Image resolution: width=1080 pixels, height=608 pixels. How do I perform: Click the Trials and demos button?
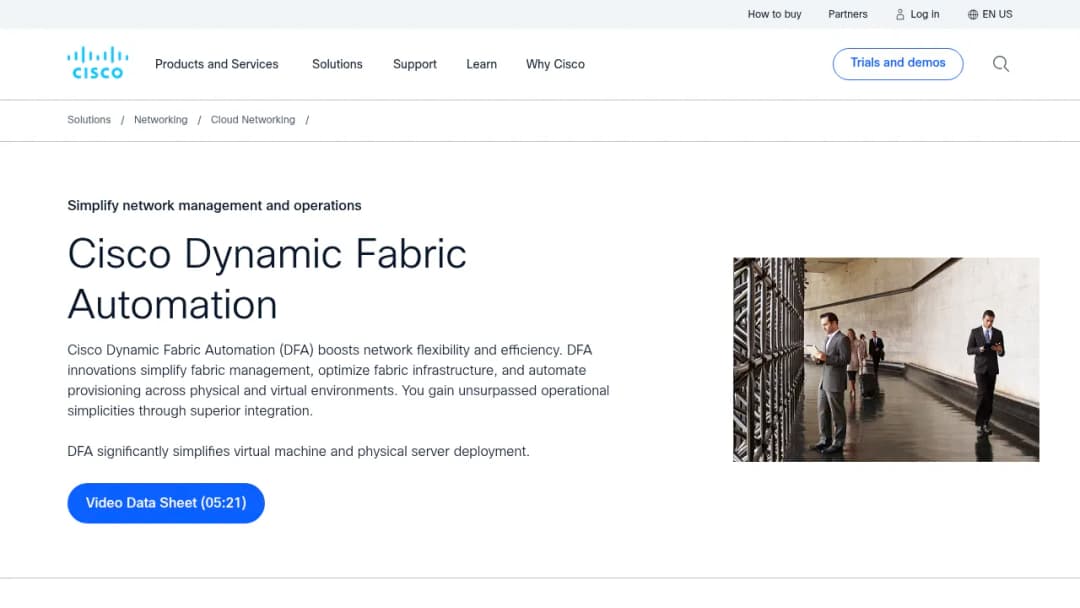coord(897,63)
